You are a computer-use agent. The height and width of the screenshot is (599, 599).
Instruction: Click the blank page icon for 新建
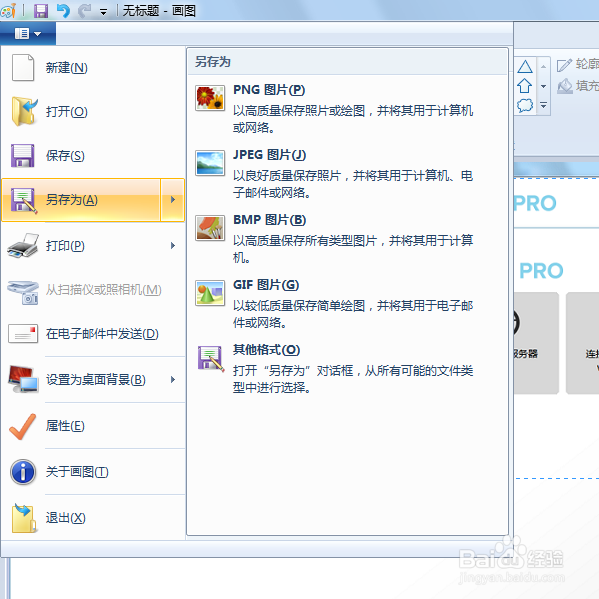23,68
